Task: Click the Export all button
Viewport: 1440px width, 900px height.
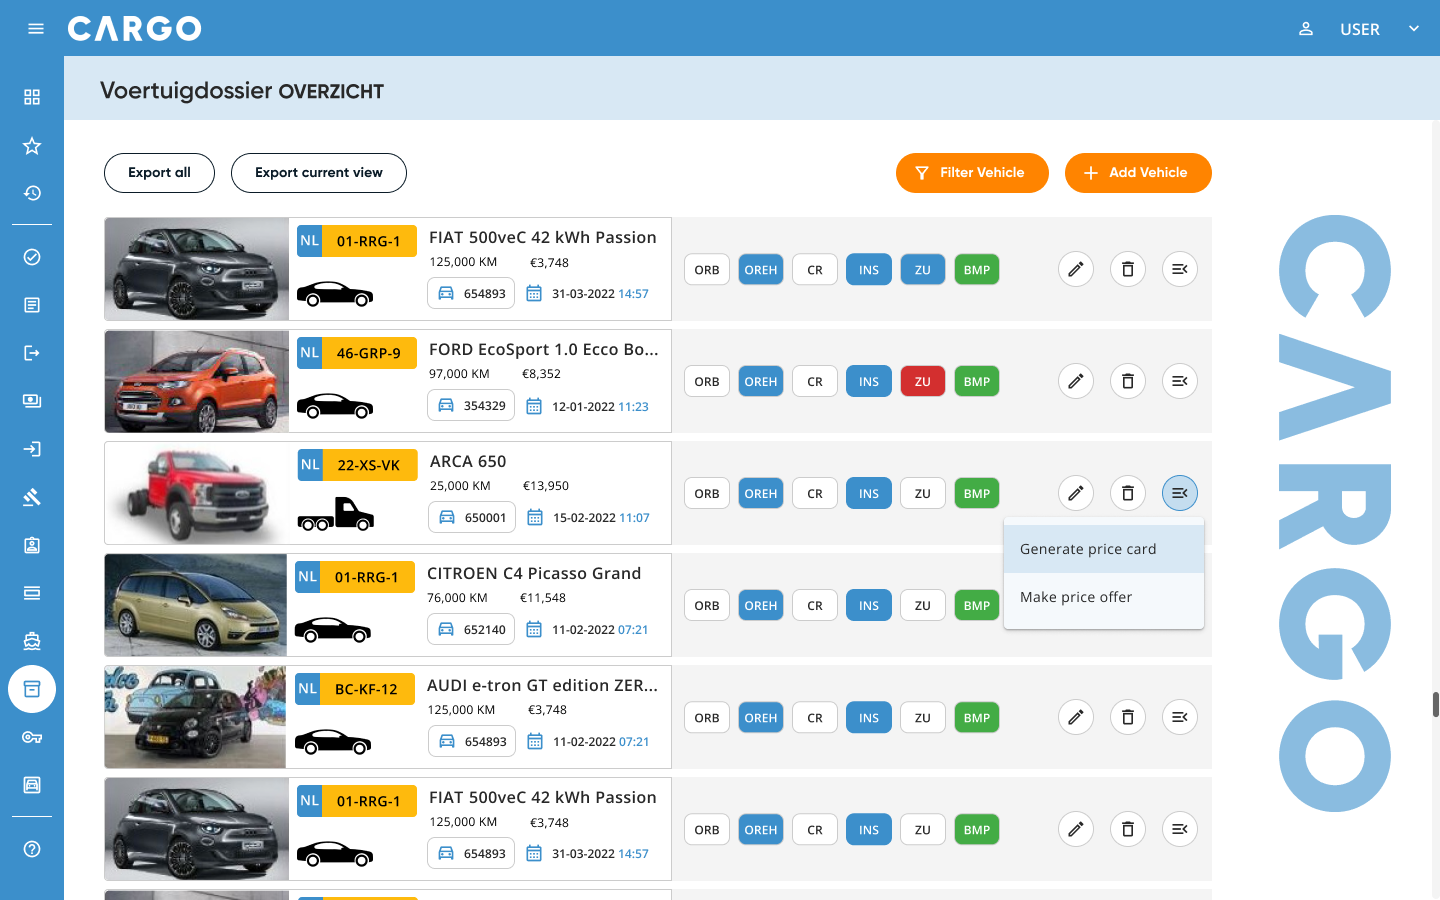Action: 159,172
